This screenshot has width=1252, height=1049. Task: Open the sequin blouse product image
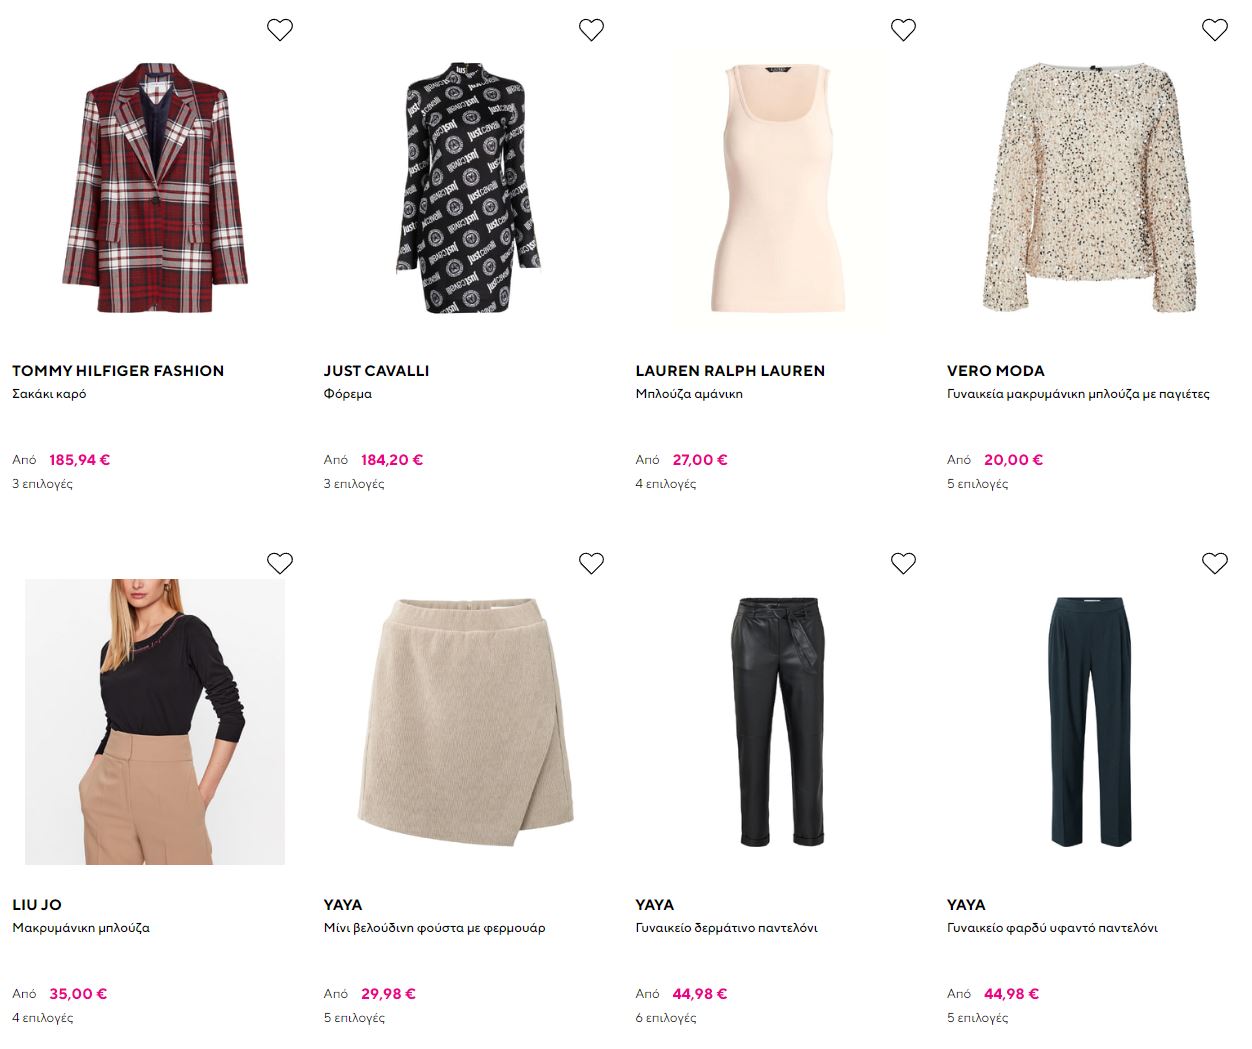(1090, 187)
